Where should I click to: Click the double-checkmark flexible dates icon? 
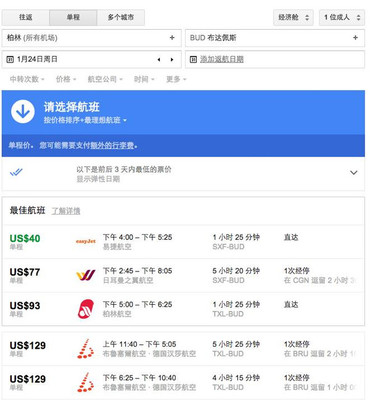[x=16, y=172]
